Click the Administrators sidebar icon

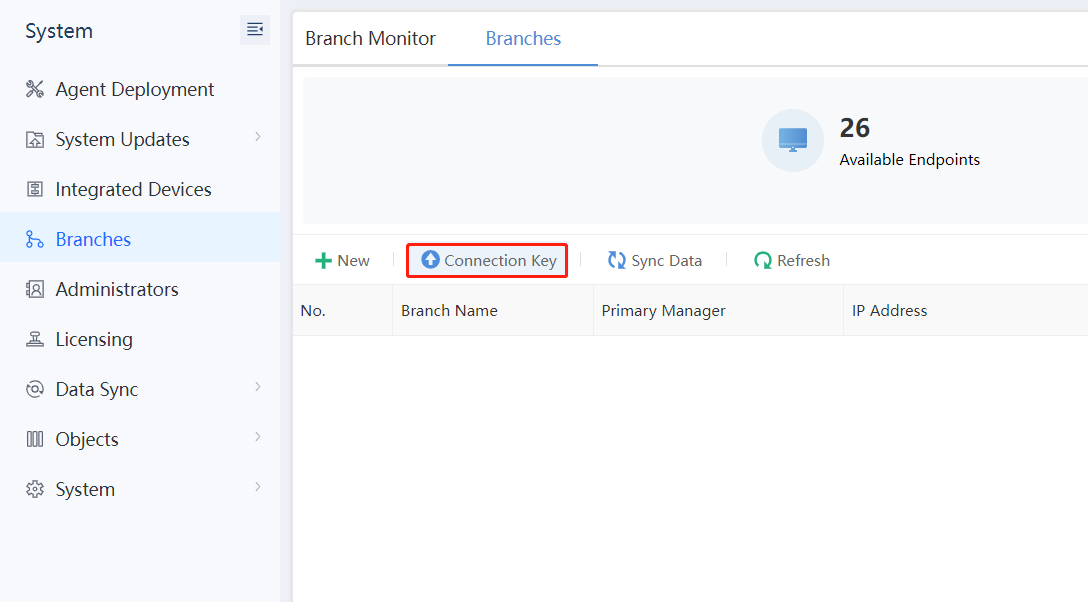point(35,290)
